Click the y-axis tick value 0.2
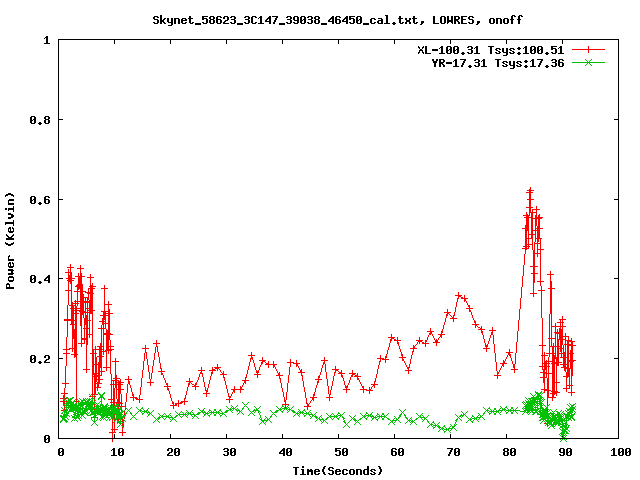Viewport: 640px width, 480px height. (x=40, y=360)
